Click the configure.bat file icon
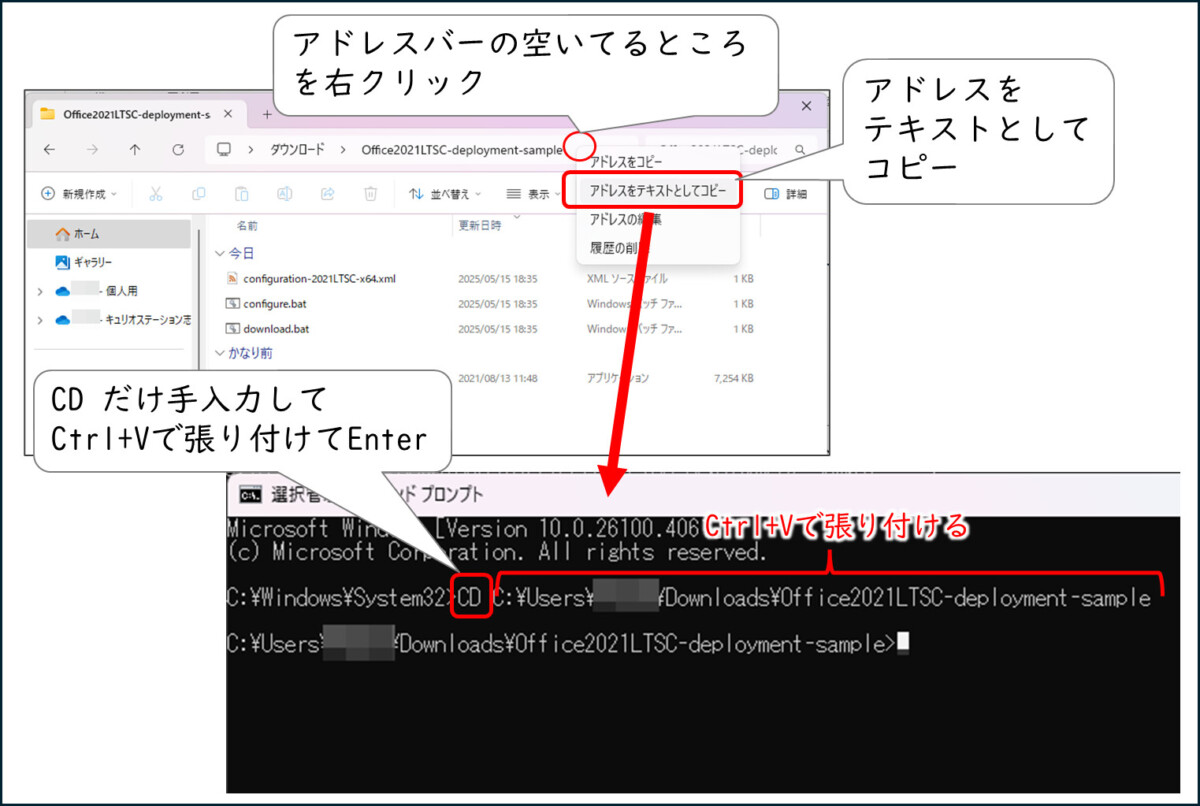 click(232, 303)
